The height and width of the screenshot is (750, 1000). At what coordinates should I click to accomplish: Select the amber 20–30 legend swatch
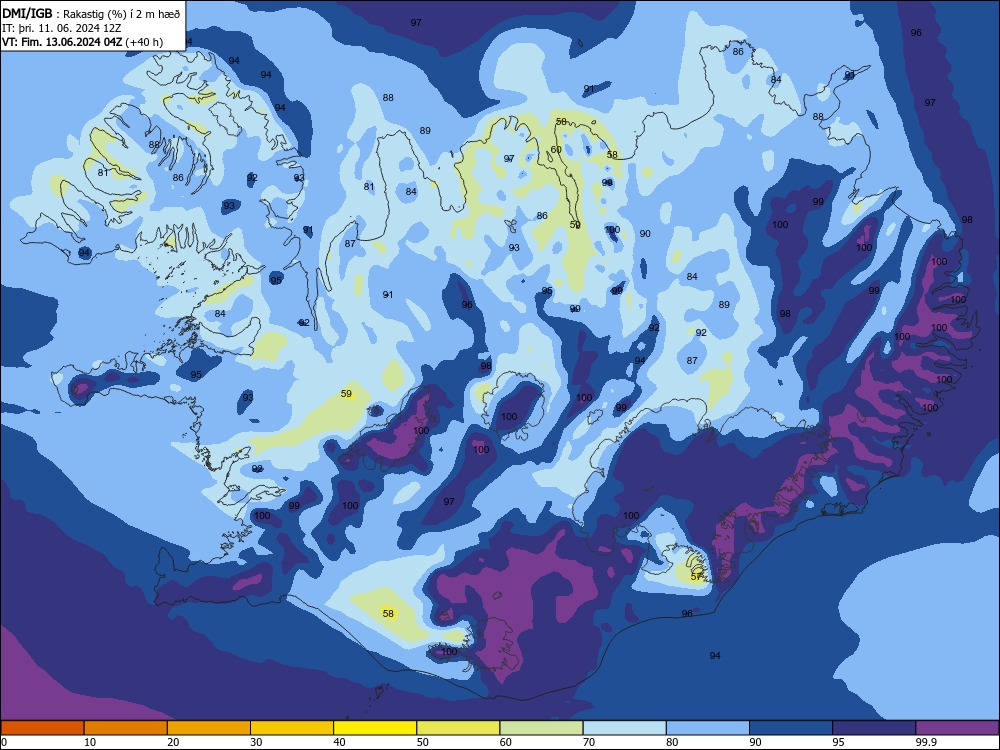coord(209,728)
